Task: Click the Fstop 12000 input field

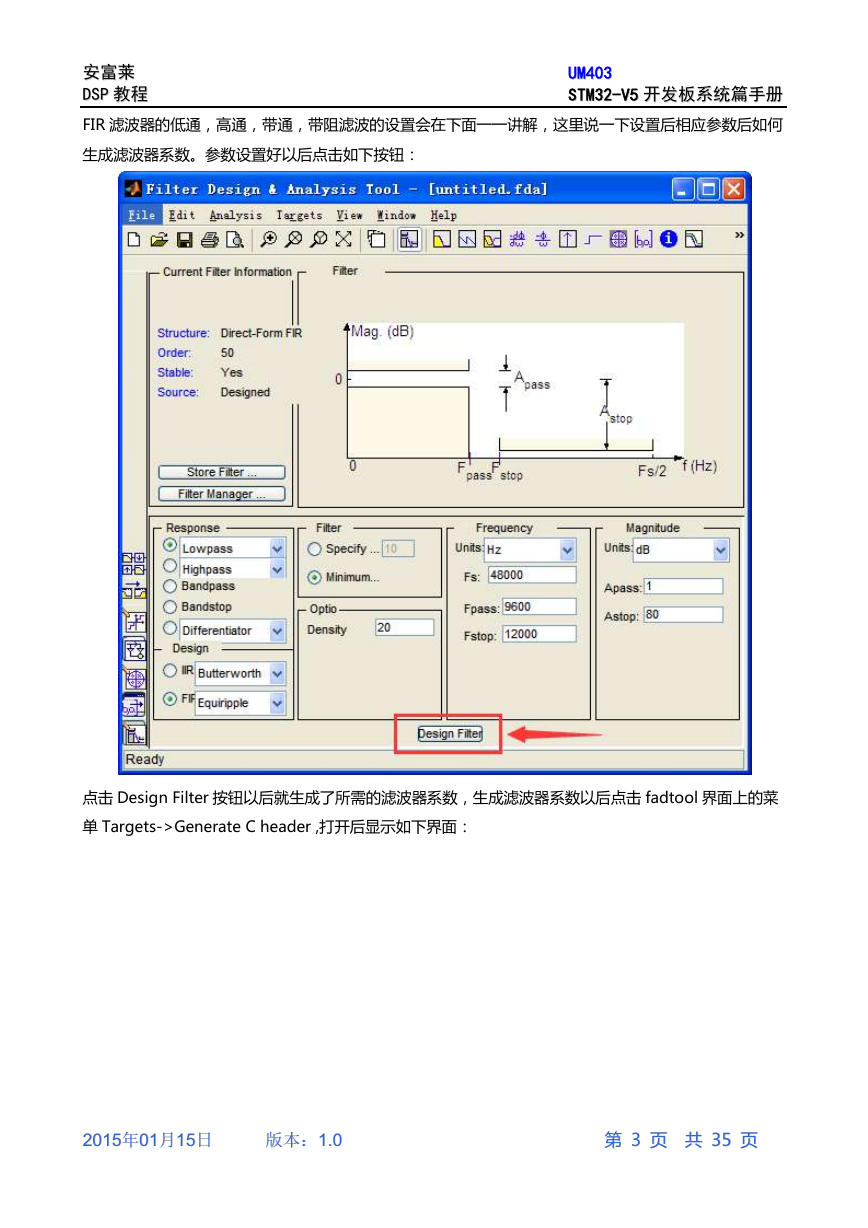Action: tap(539, 634)
